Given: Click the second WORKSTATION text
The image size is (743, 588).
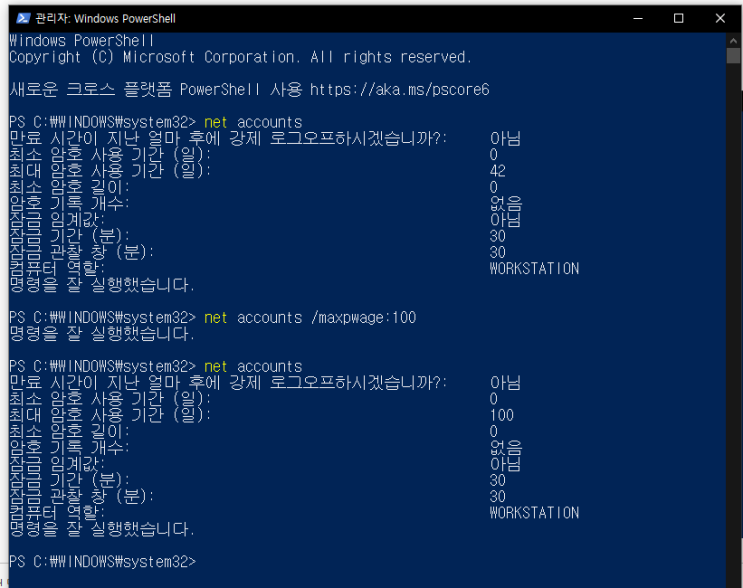Looking at the screenshot, I should click(534, 512).
